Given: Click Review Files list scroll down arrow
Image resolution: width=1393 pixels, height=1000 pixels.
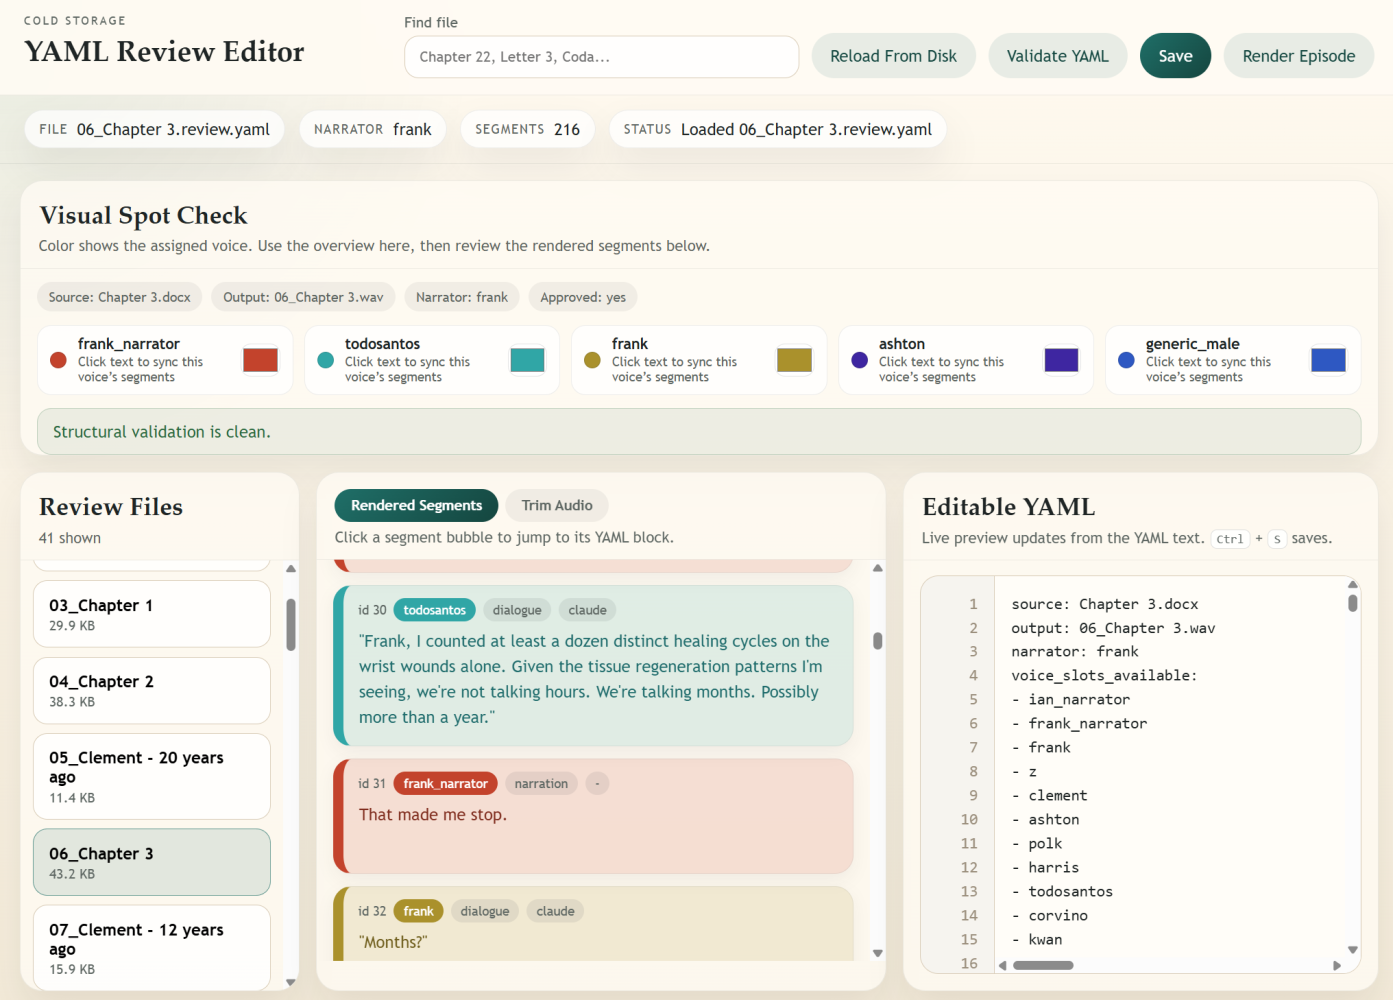Looking at the screenshot, I should (x=291, y=982).
